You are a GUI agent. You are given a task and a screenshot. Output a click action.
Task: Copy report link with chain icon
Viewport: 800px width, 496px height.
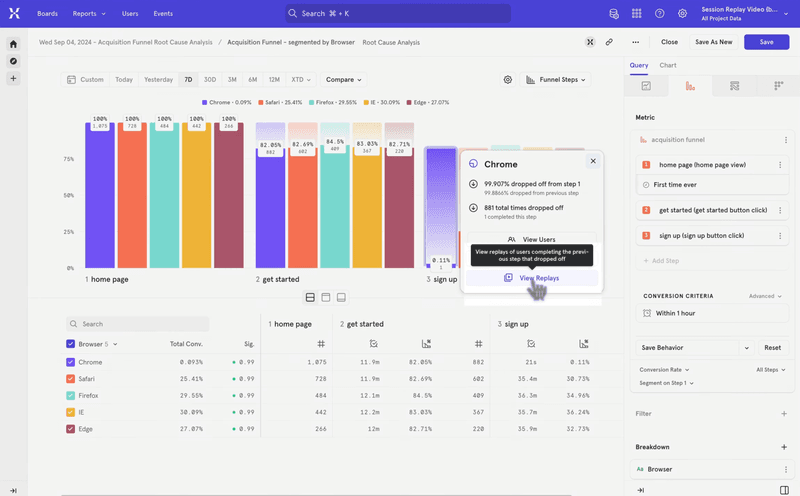[610, 42]
